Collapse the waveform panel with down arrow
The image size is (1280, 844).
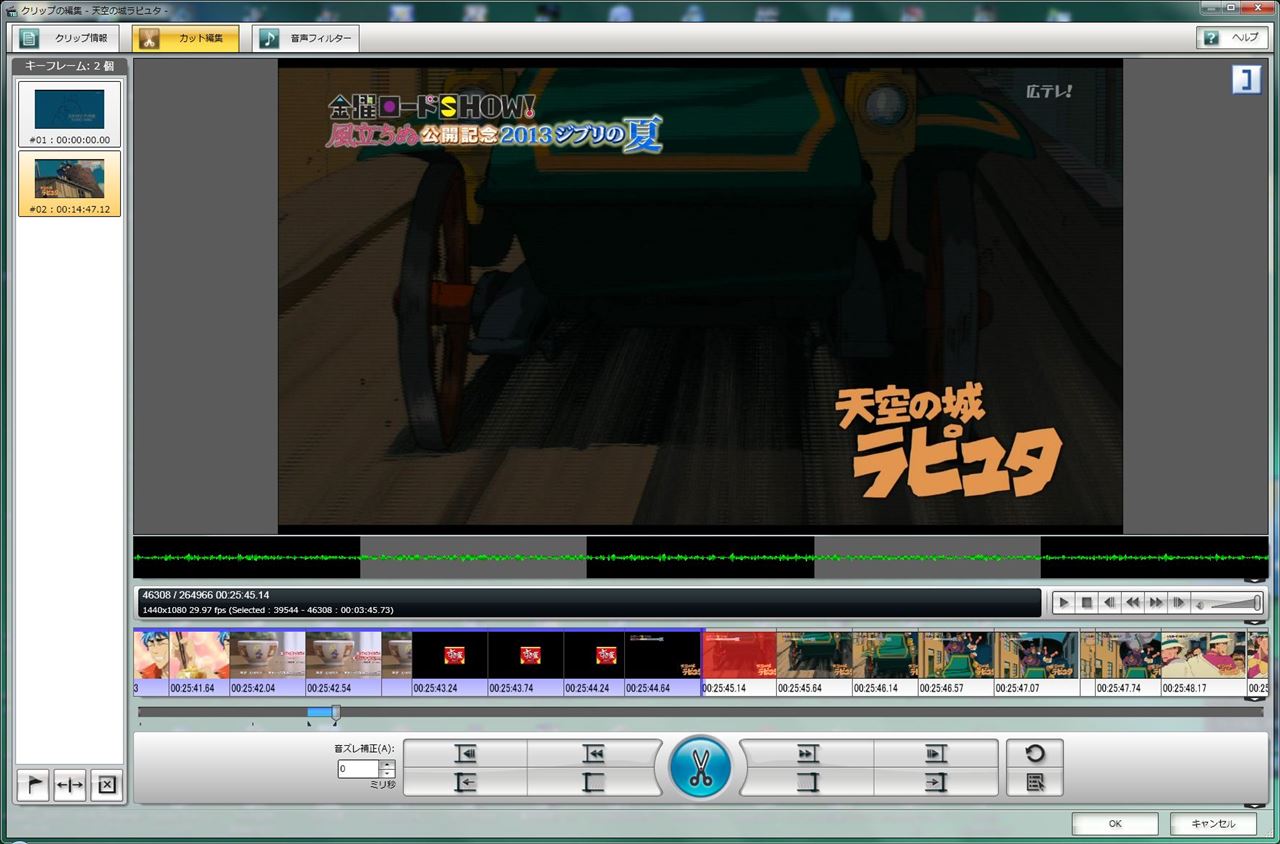[1254, 579]
